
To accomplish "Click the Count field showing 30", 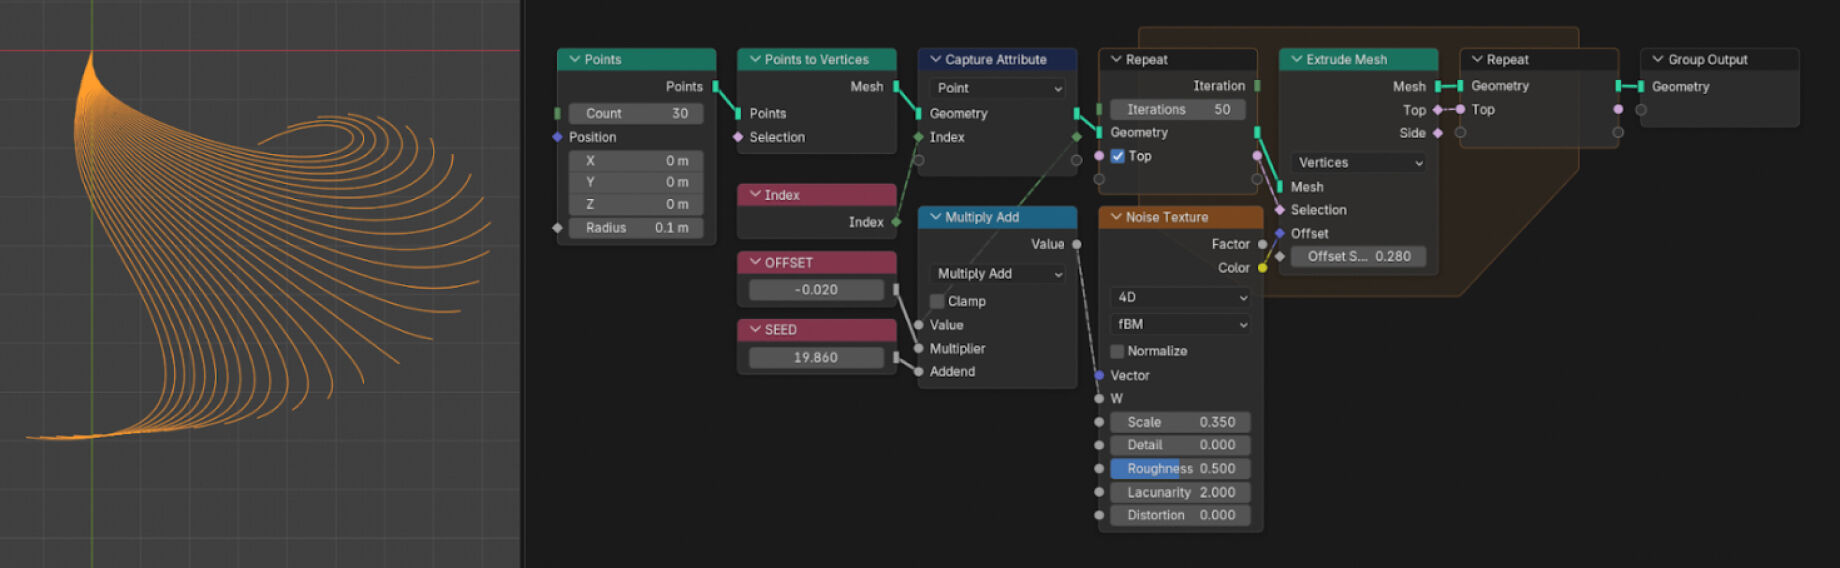I will click(636, 113).
